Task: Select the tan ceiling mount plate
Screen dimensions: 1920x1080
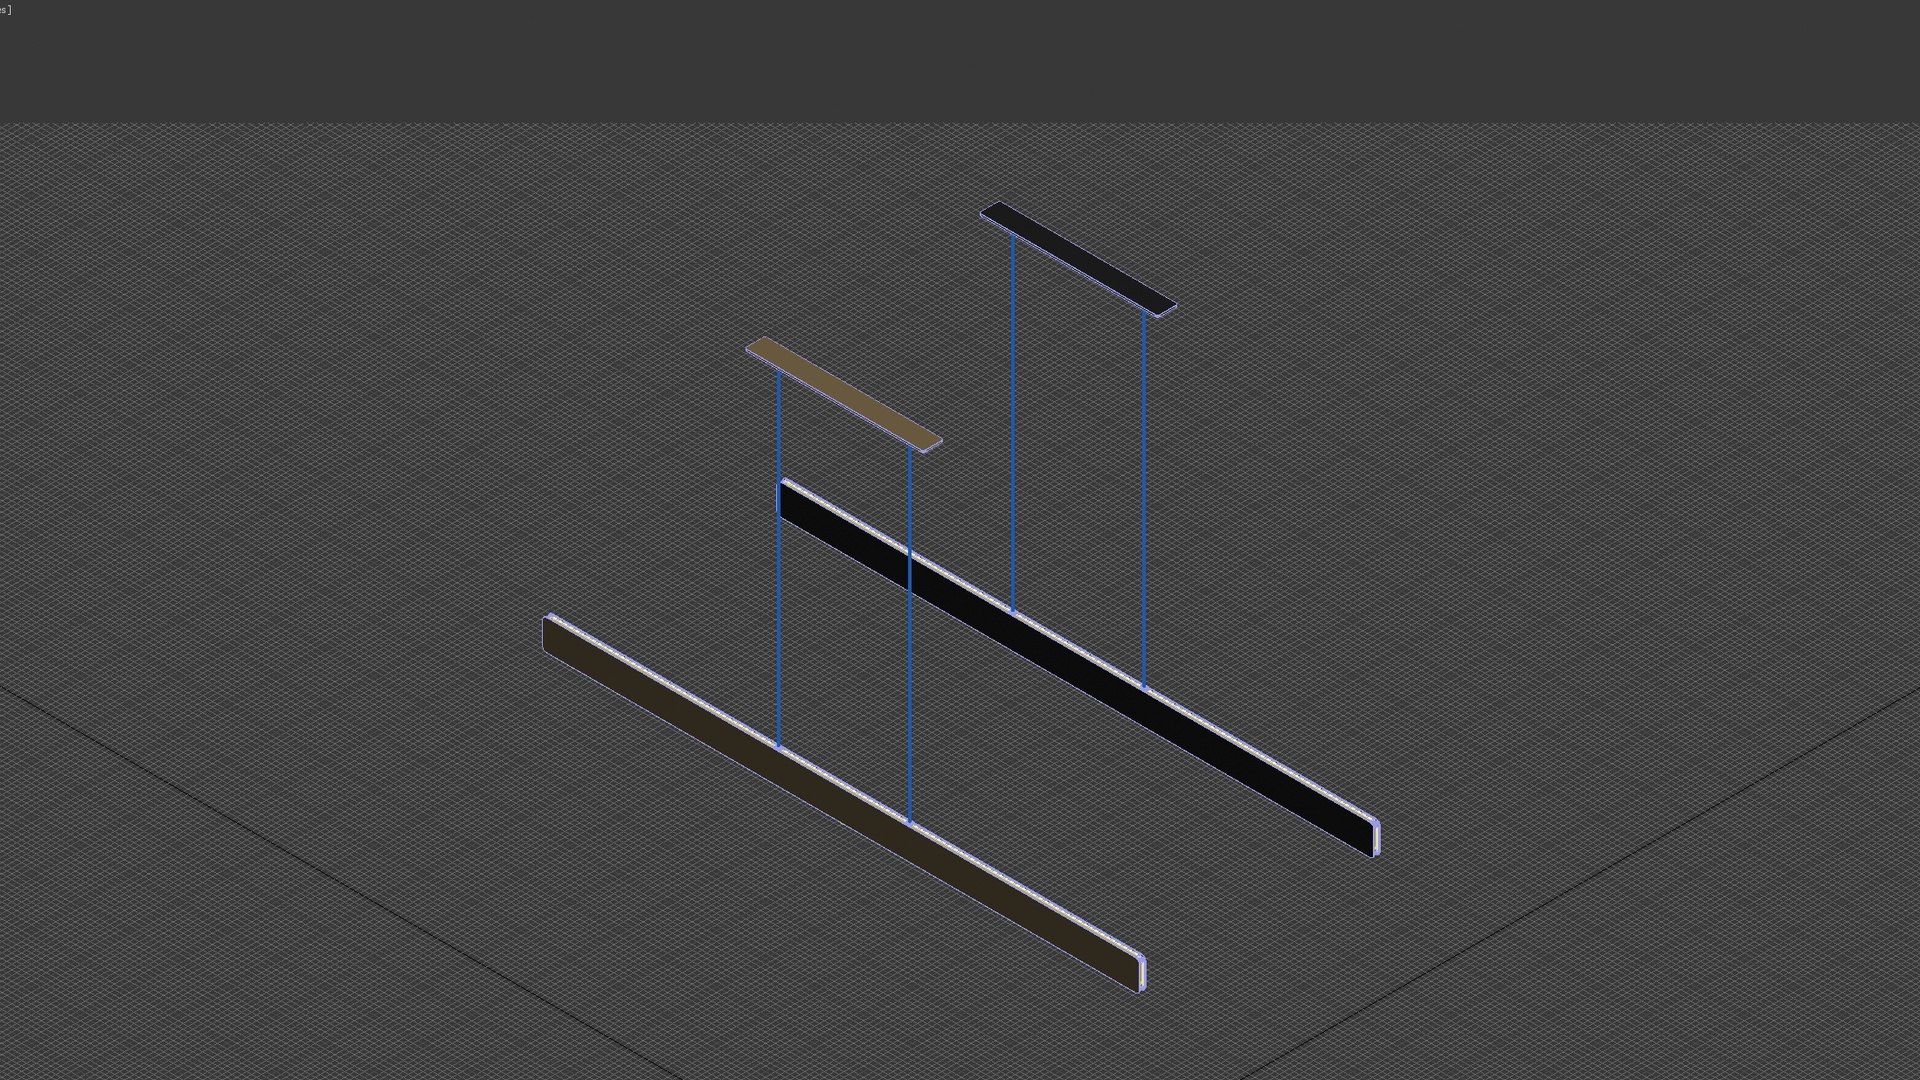Action: [844, 394]
